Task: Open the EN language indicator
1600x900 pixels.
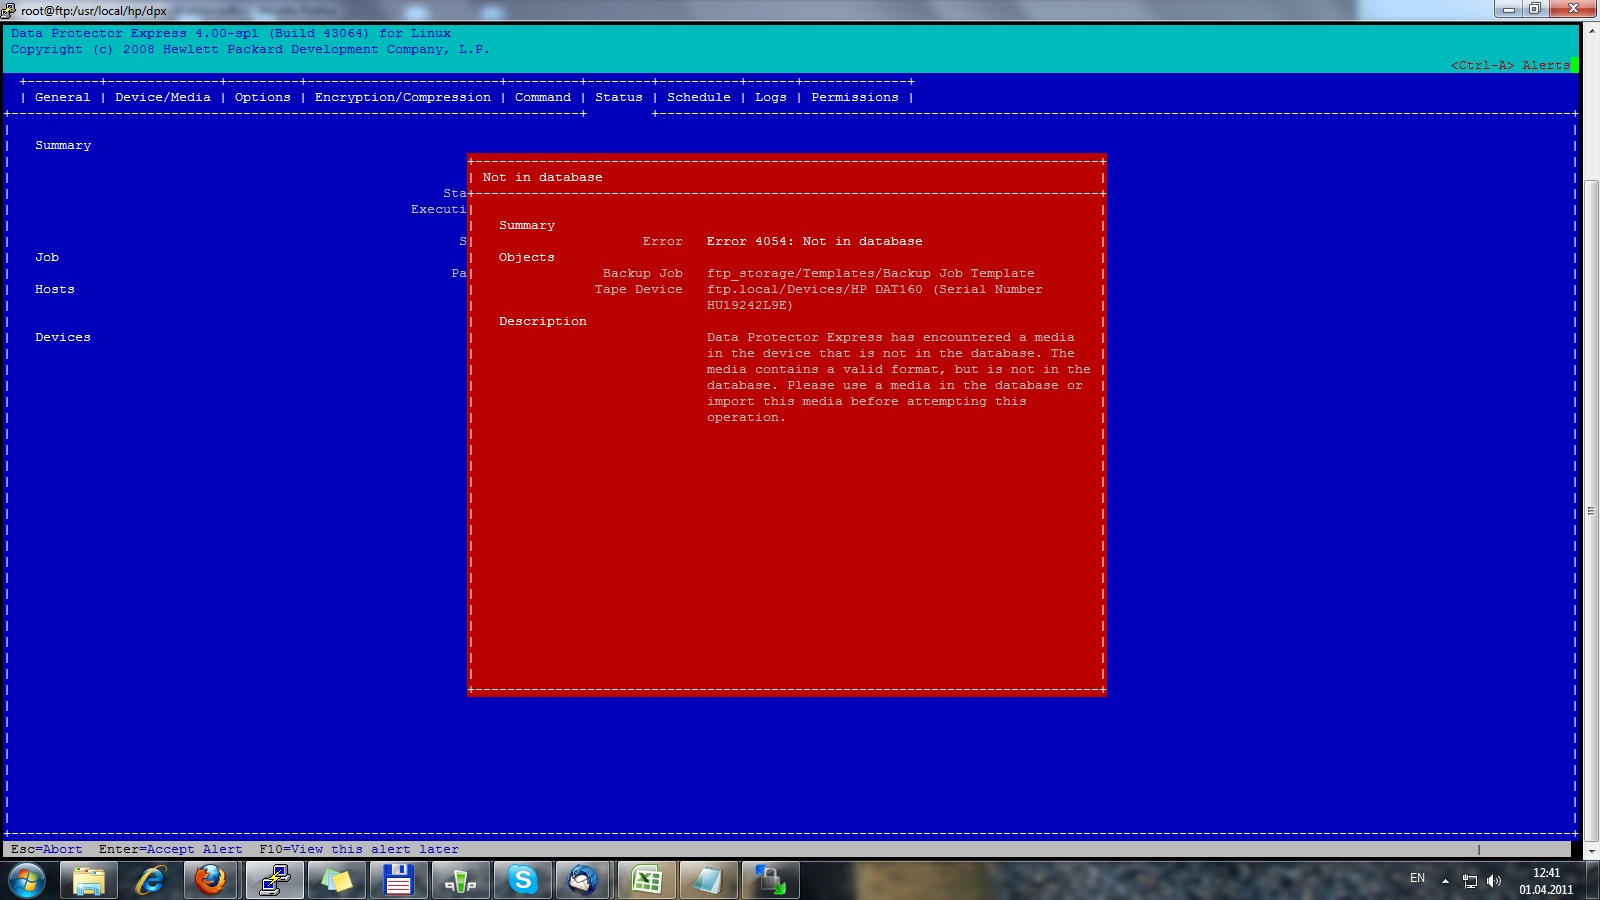Action: coord(1417,878)
